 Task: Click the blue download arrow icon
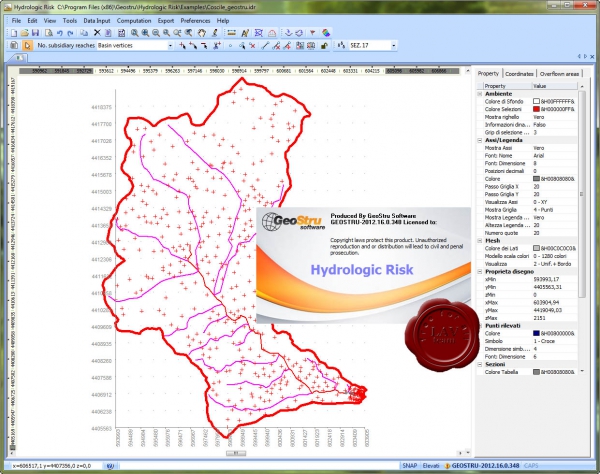coord(289,33)
